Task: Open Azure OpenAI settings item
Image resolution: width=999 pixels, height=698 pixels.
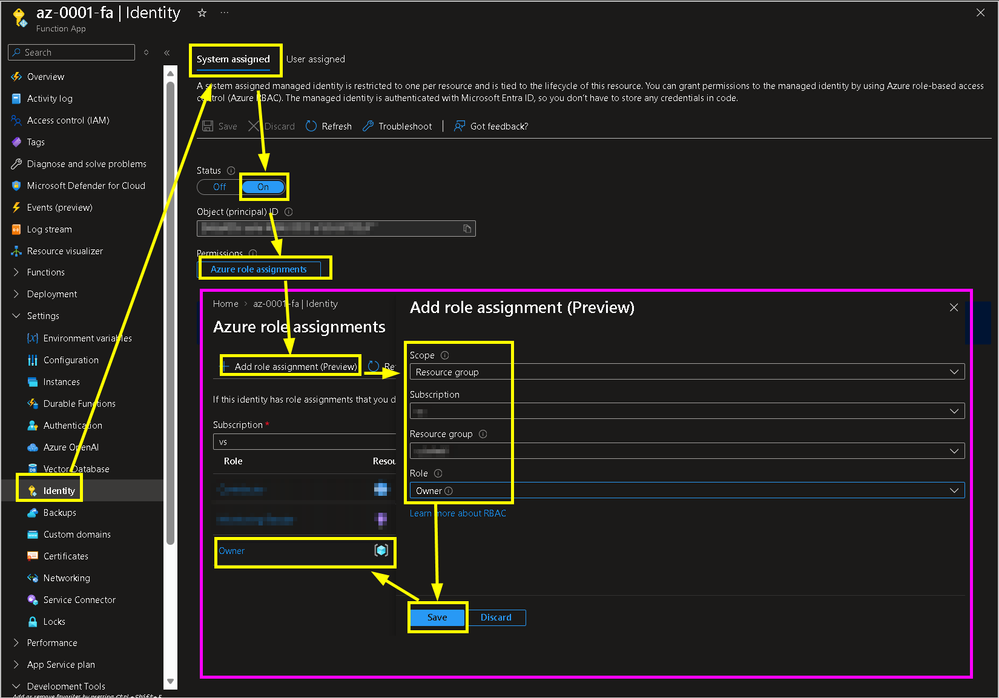Action: point(71,447)
